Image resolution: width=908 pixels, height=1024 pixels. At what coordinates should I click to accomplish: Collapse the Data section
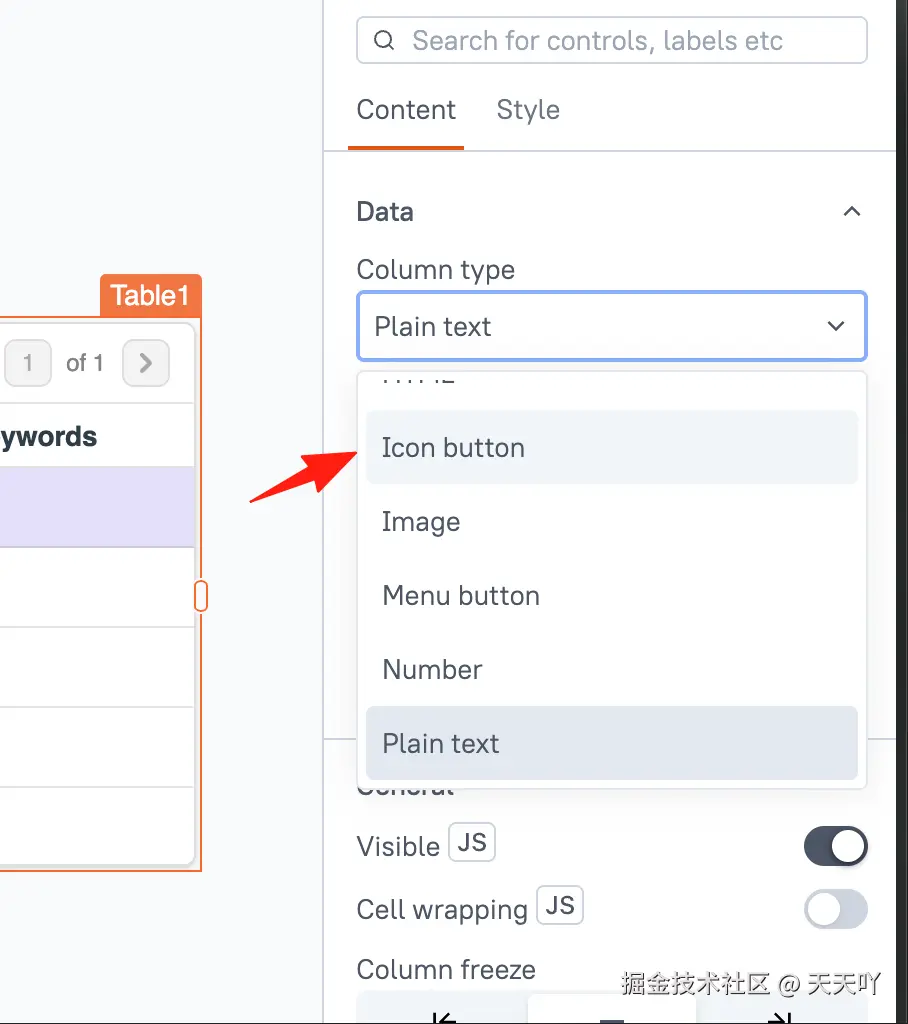click(x=851, y=212)
